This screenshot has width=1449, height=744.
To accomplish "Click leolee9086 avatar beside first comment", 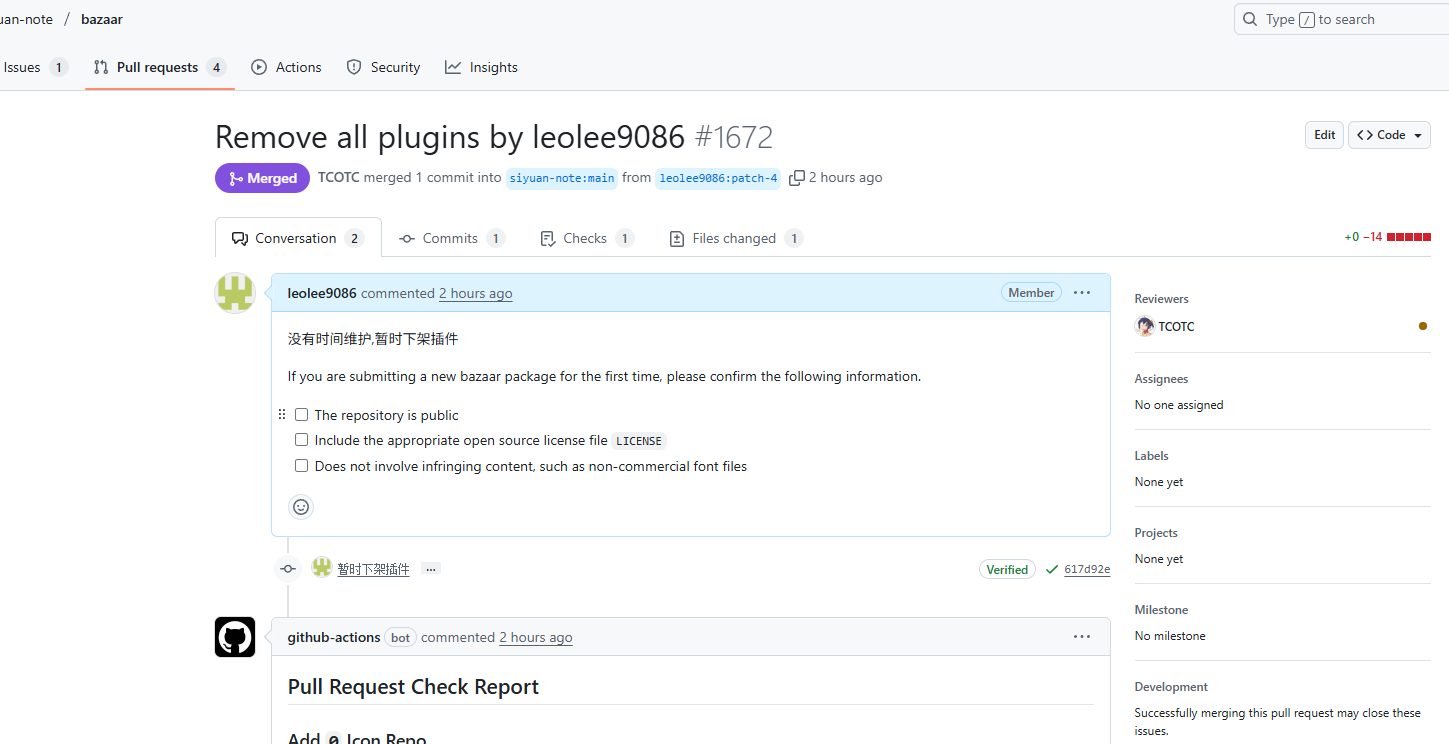I will [x=235, y=293].
